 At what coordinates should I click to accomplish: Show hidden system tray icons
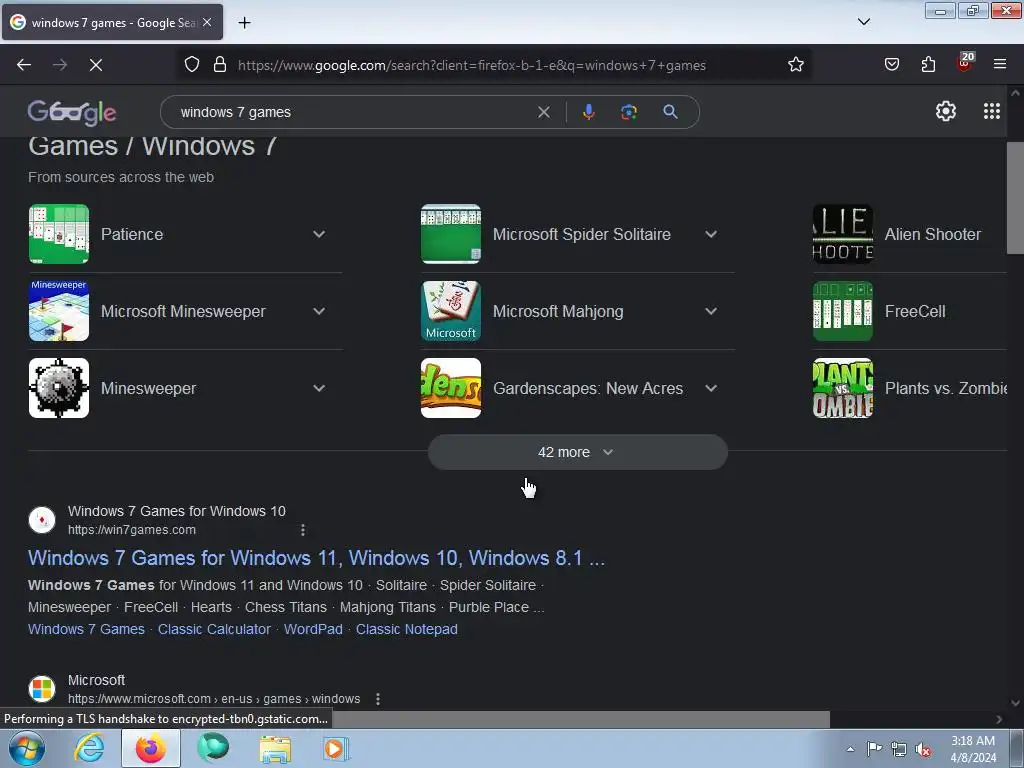click(850, 749)
